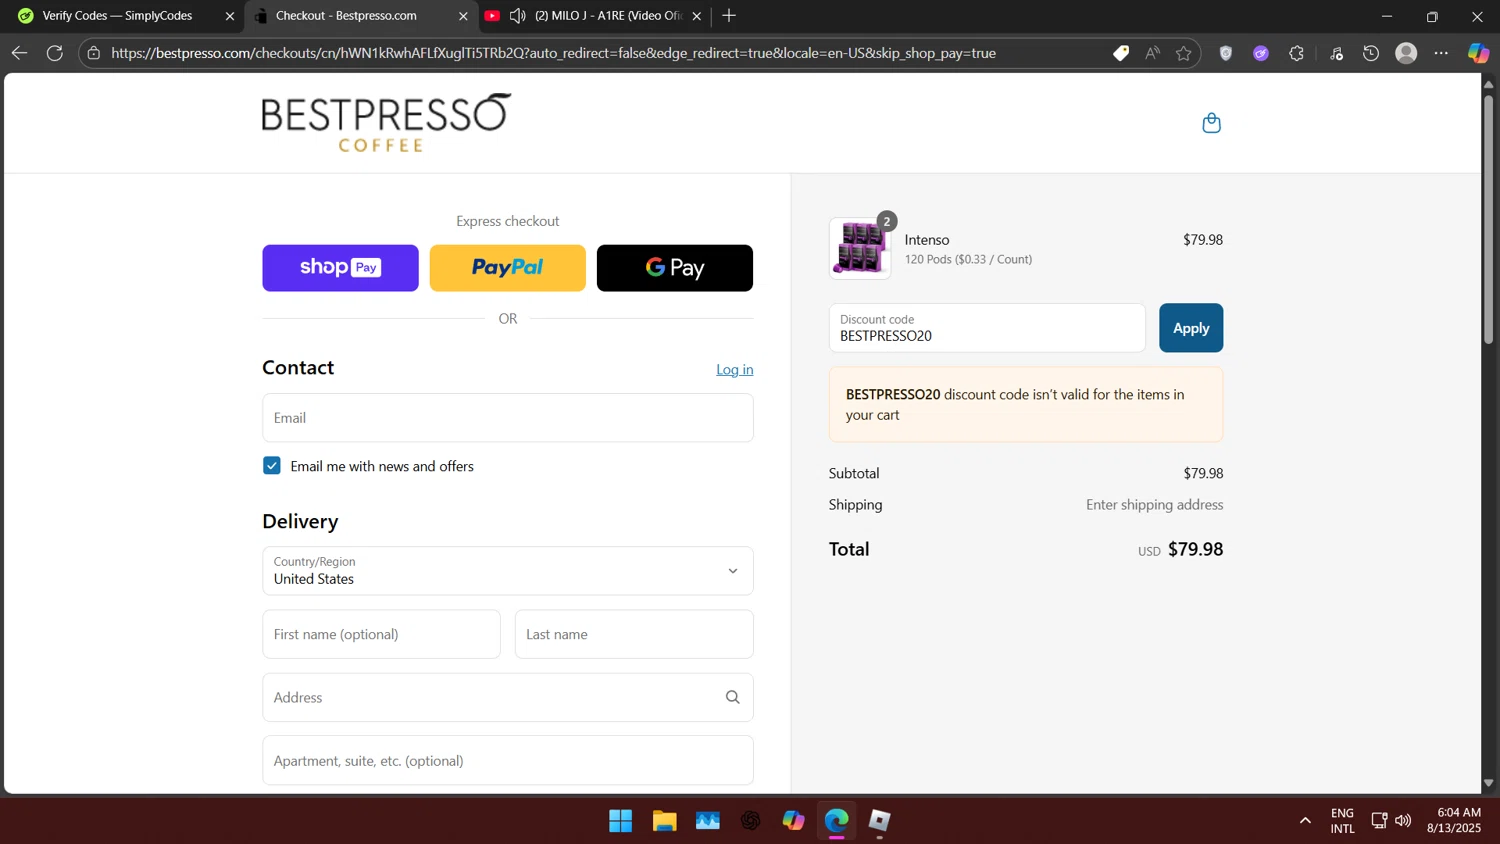Open the shield tracking protection extension icon
The image size is (1500, 844).
point(1226,53)
